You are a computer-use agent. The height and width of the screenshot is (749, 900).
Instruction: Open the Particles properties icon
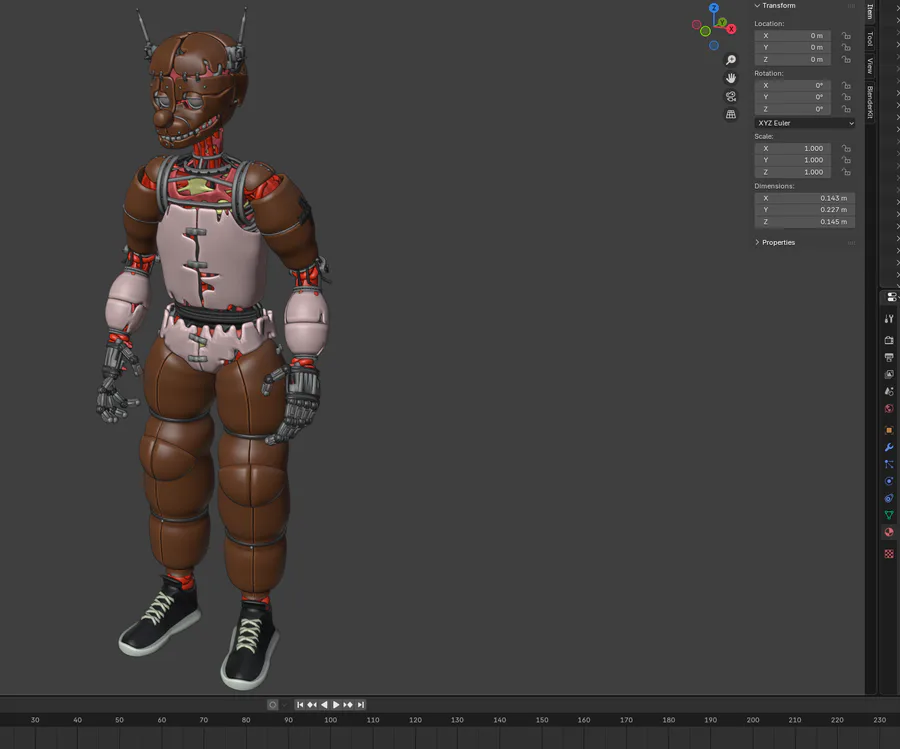[x=889, y=464]
